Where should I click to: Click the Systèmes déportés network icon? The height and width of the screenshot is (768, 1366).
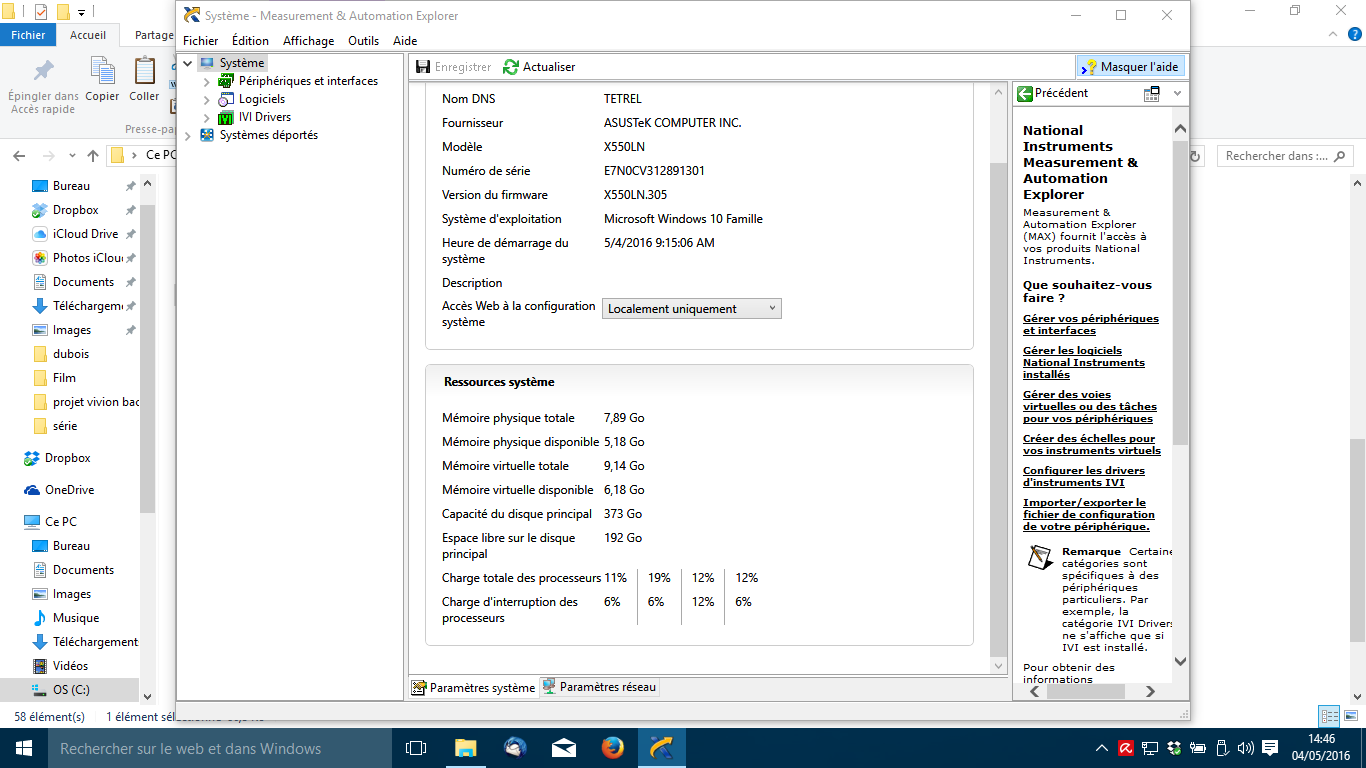click(207, 135)
